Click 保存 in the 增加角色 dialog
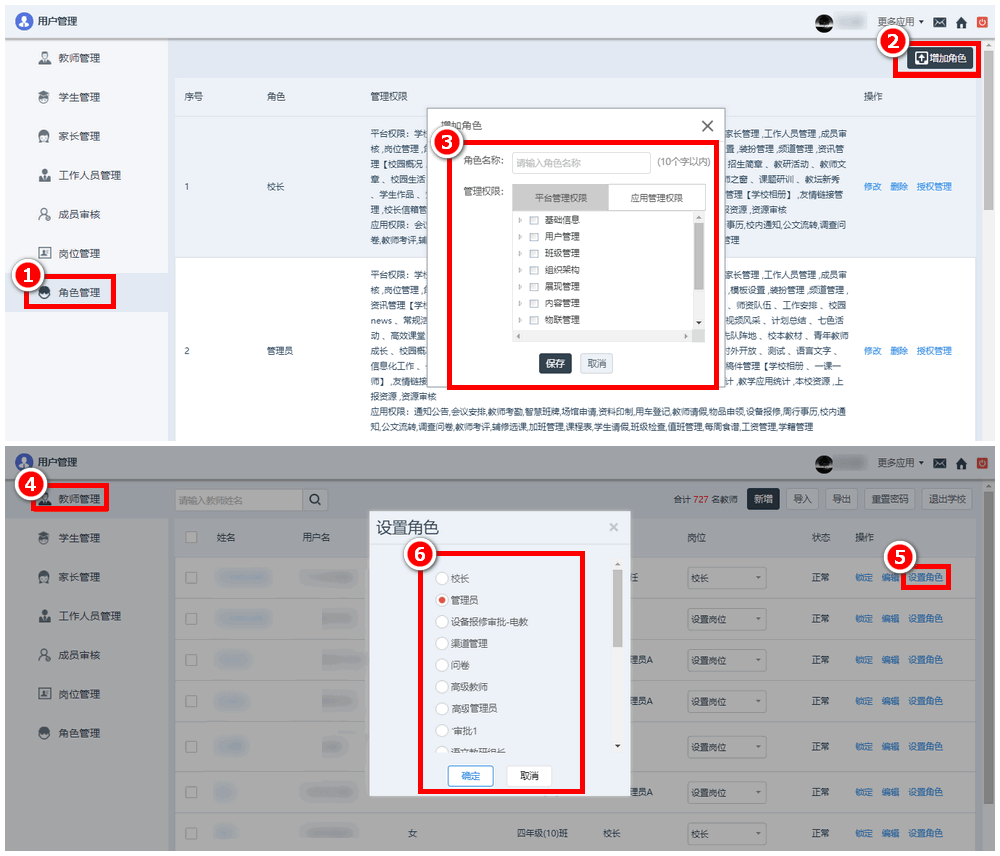The width and height of the screenshot is (1000, 856). click(555, 363)
